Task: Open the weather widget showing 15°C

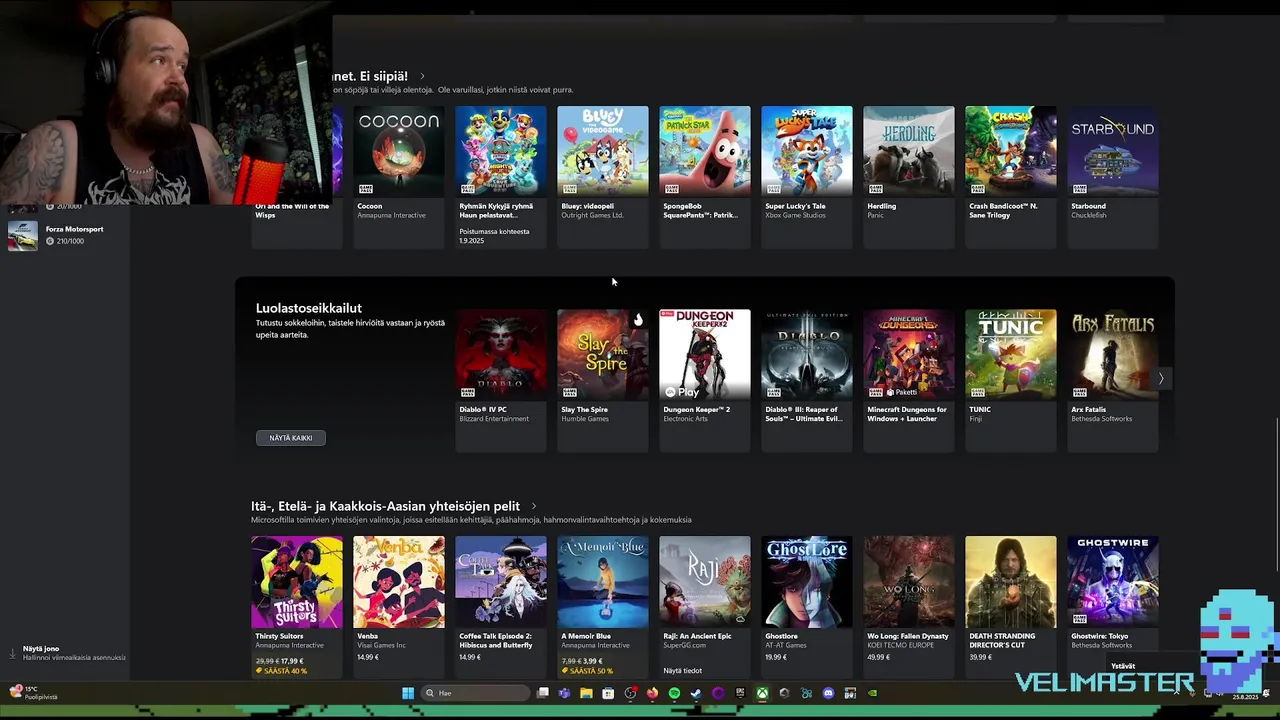Action: coord(33,692)
